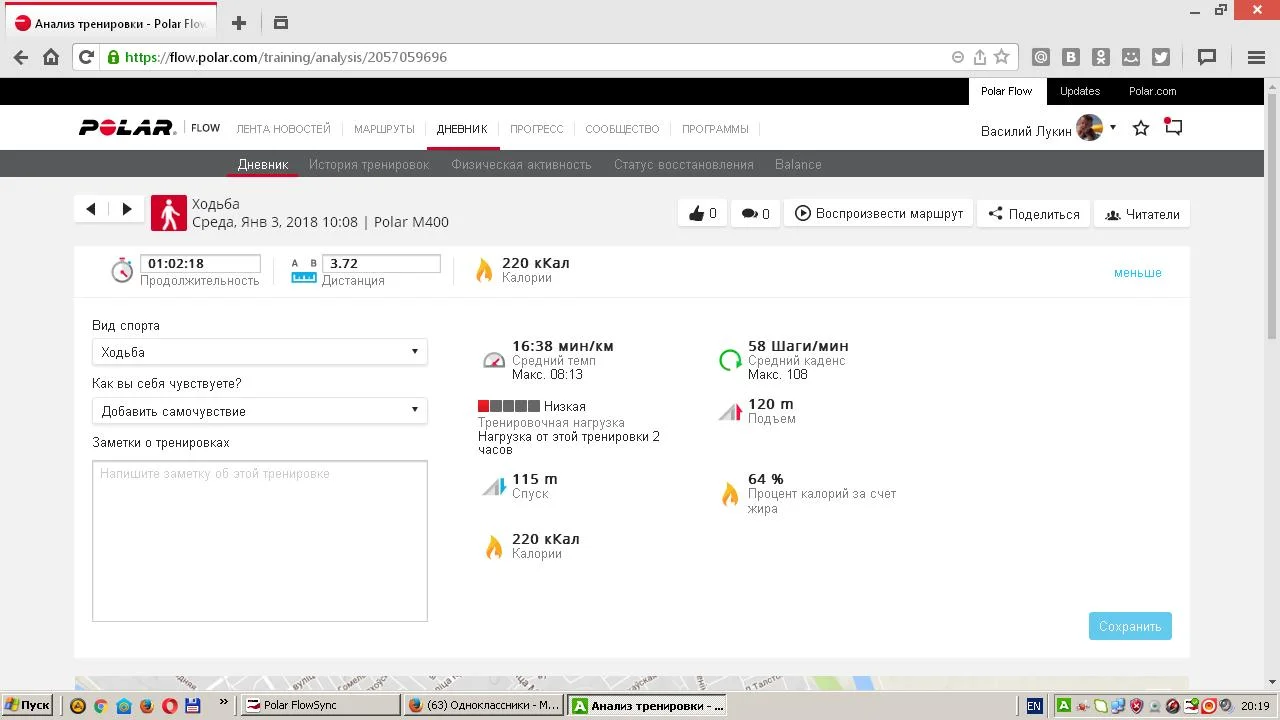Open Читатели followers button

point(1142,213)
